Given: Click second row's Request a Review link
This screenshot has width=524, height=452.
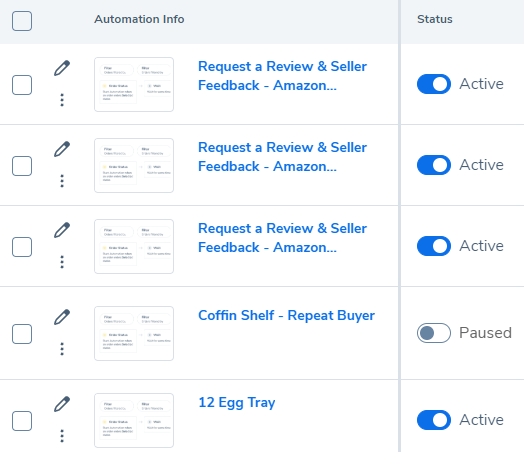Looking at the screenshot, I should pos(282,157).
